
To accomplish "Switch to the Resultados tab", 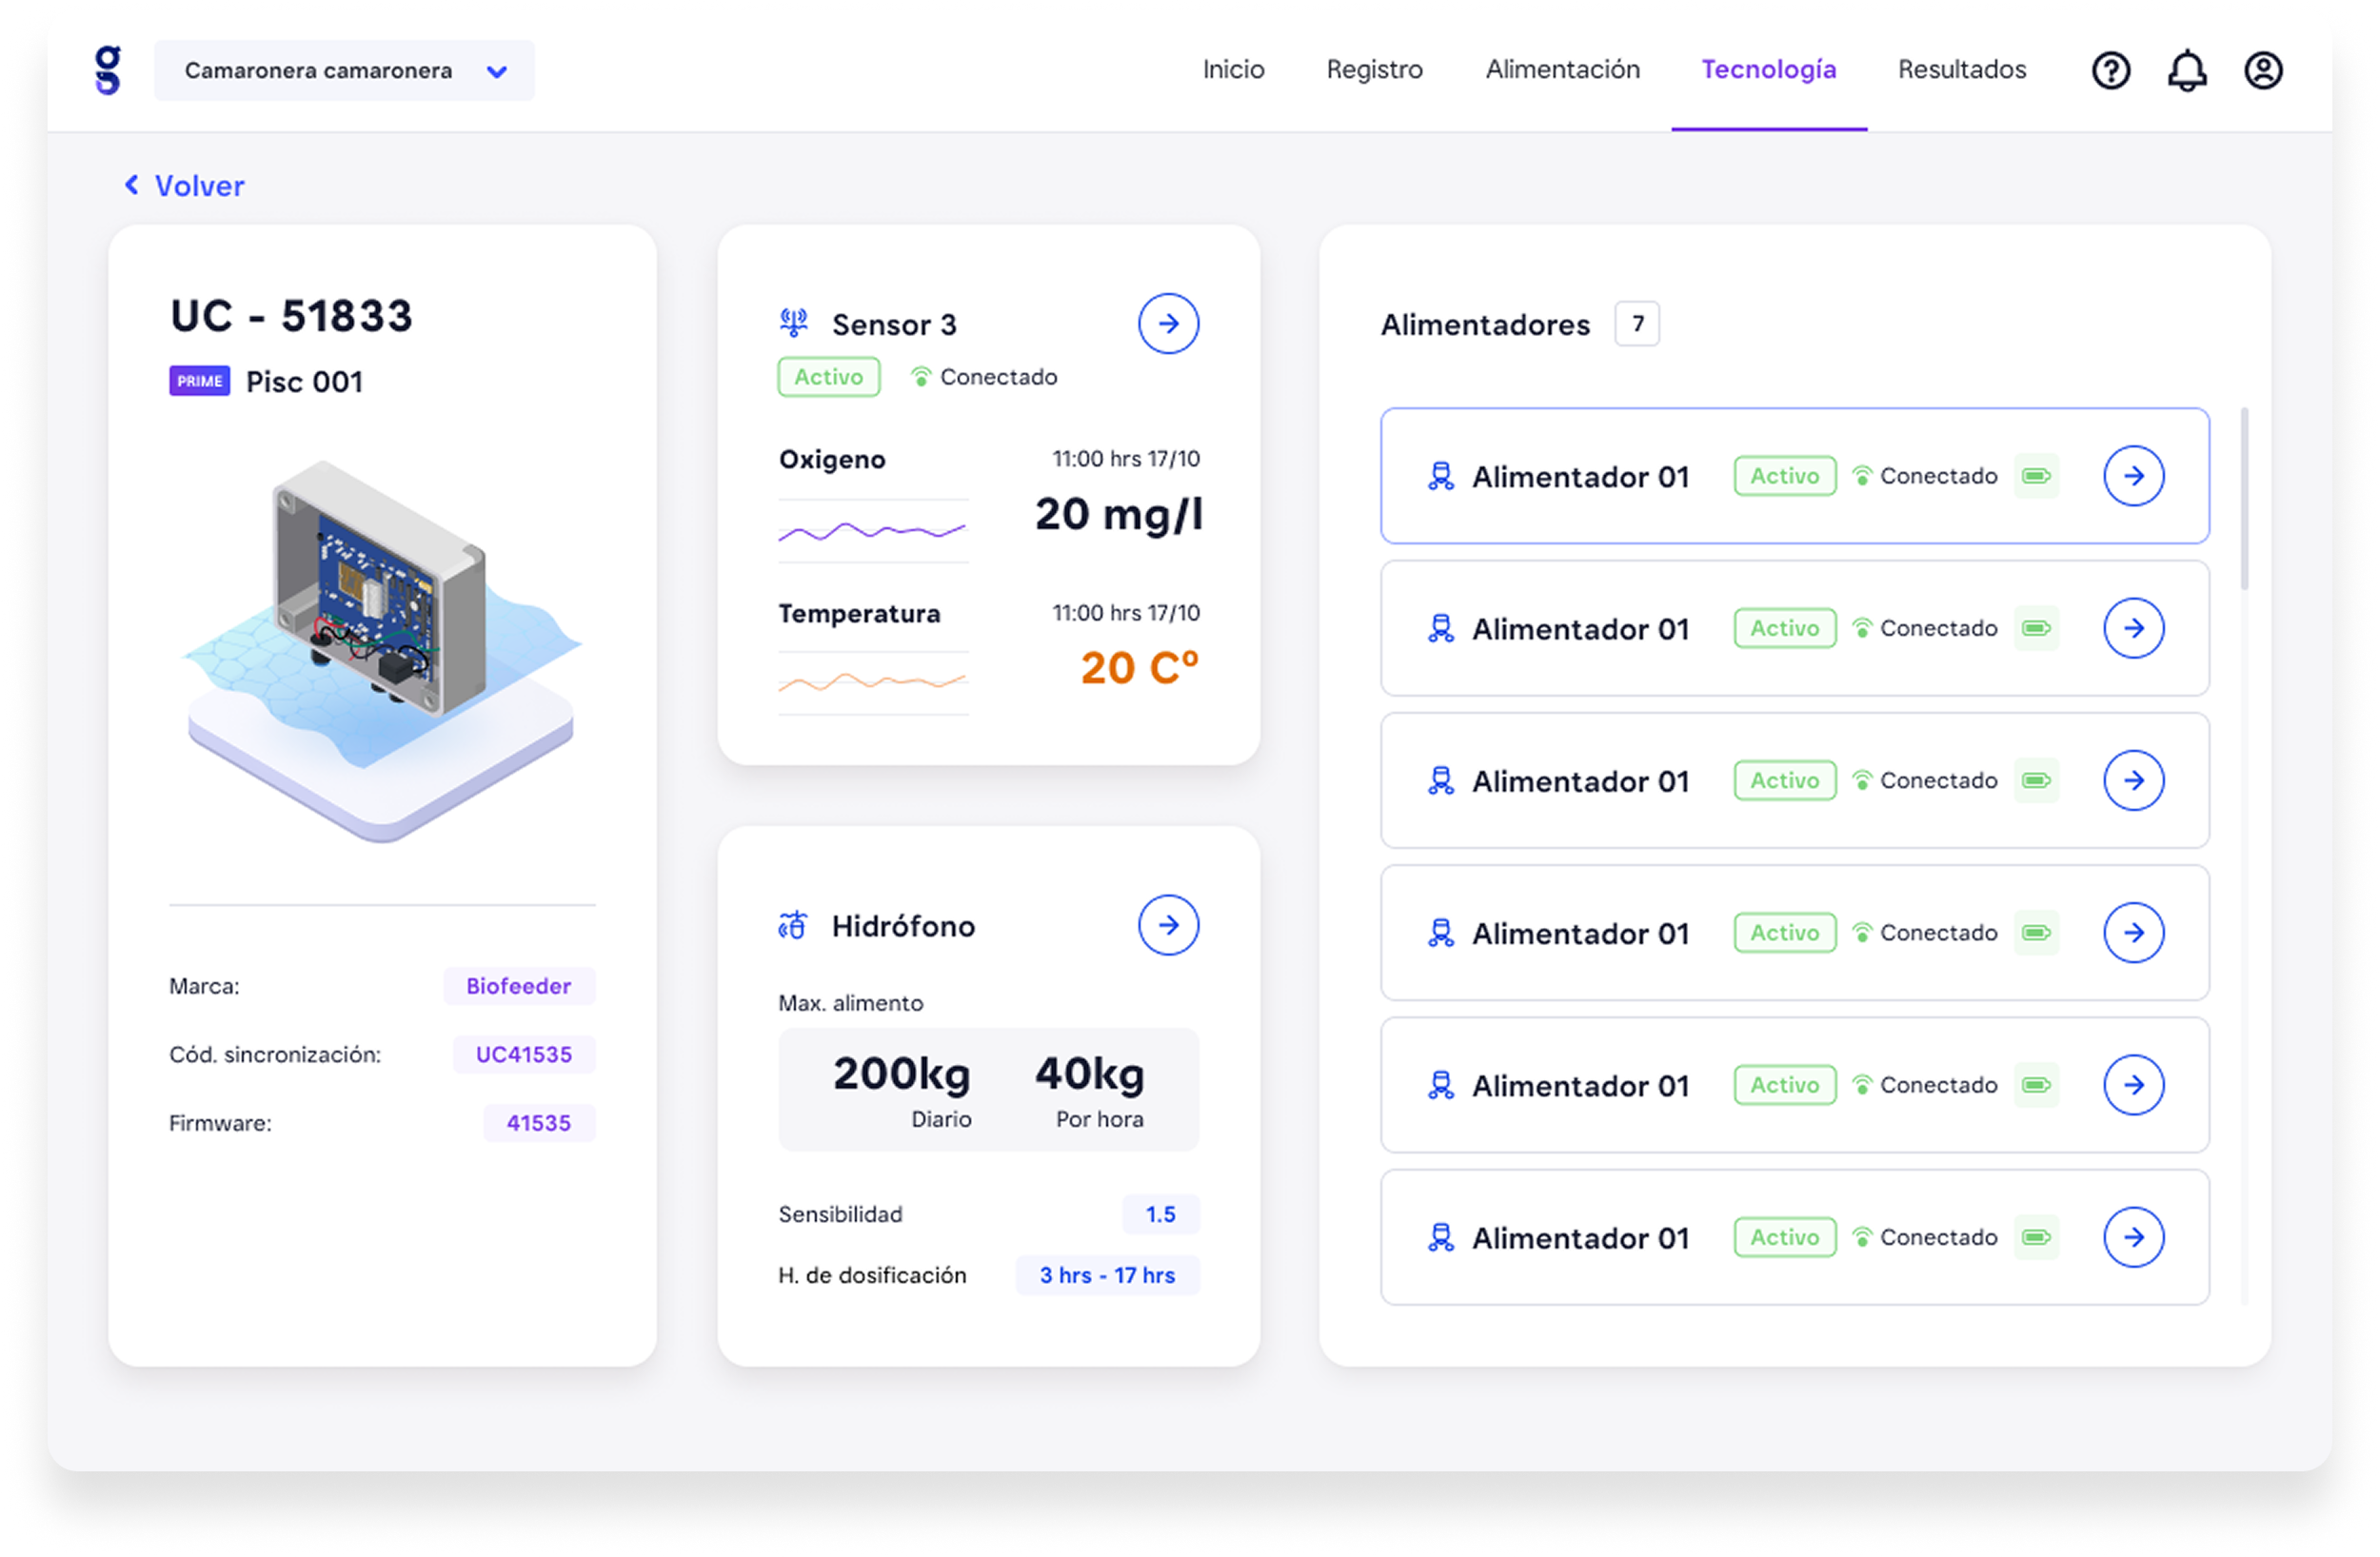I will (1961, 69).
